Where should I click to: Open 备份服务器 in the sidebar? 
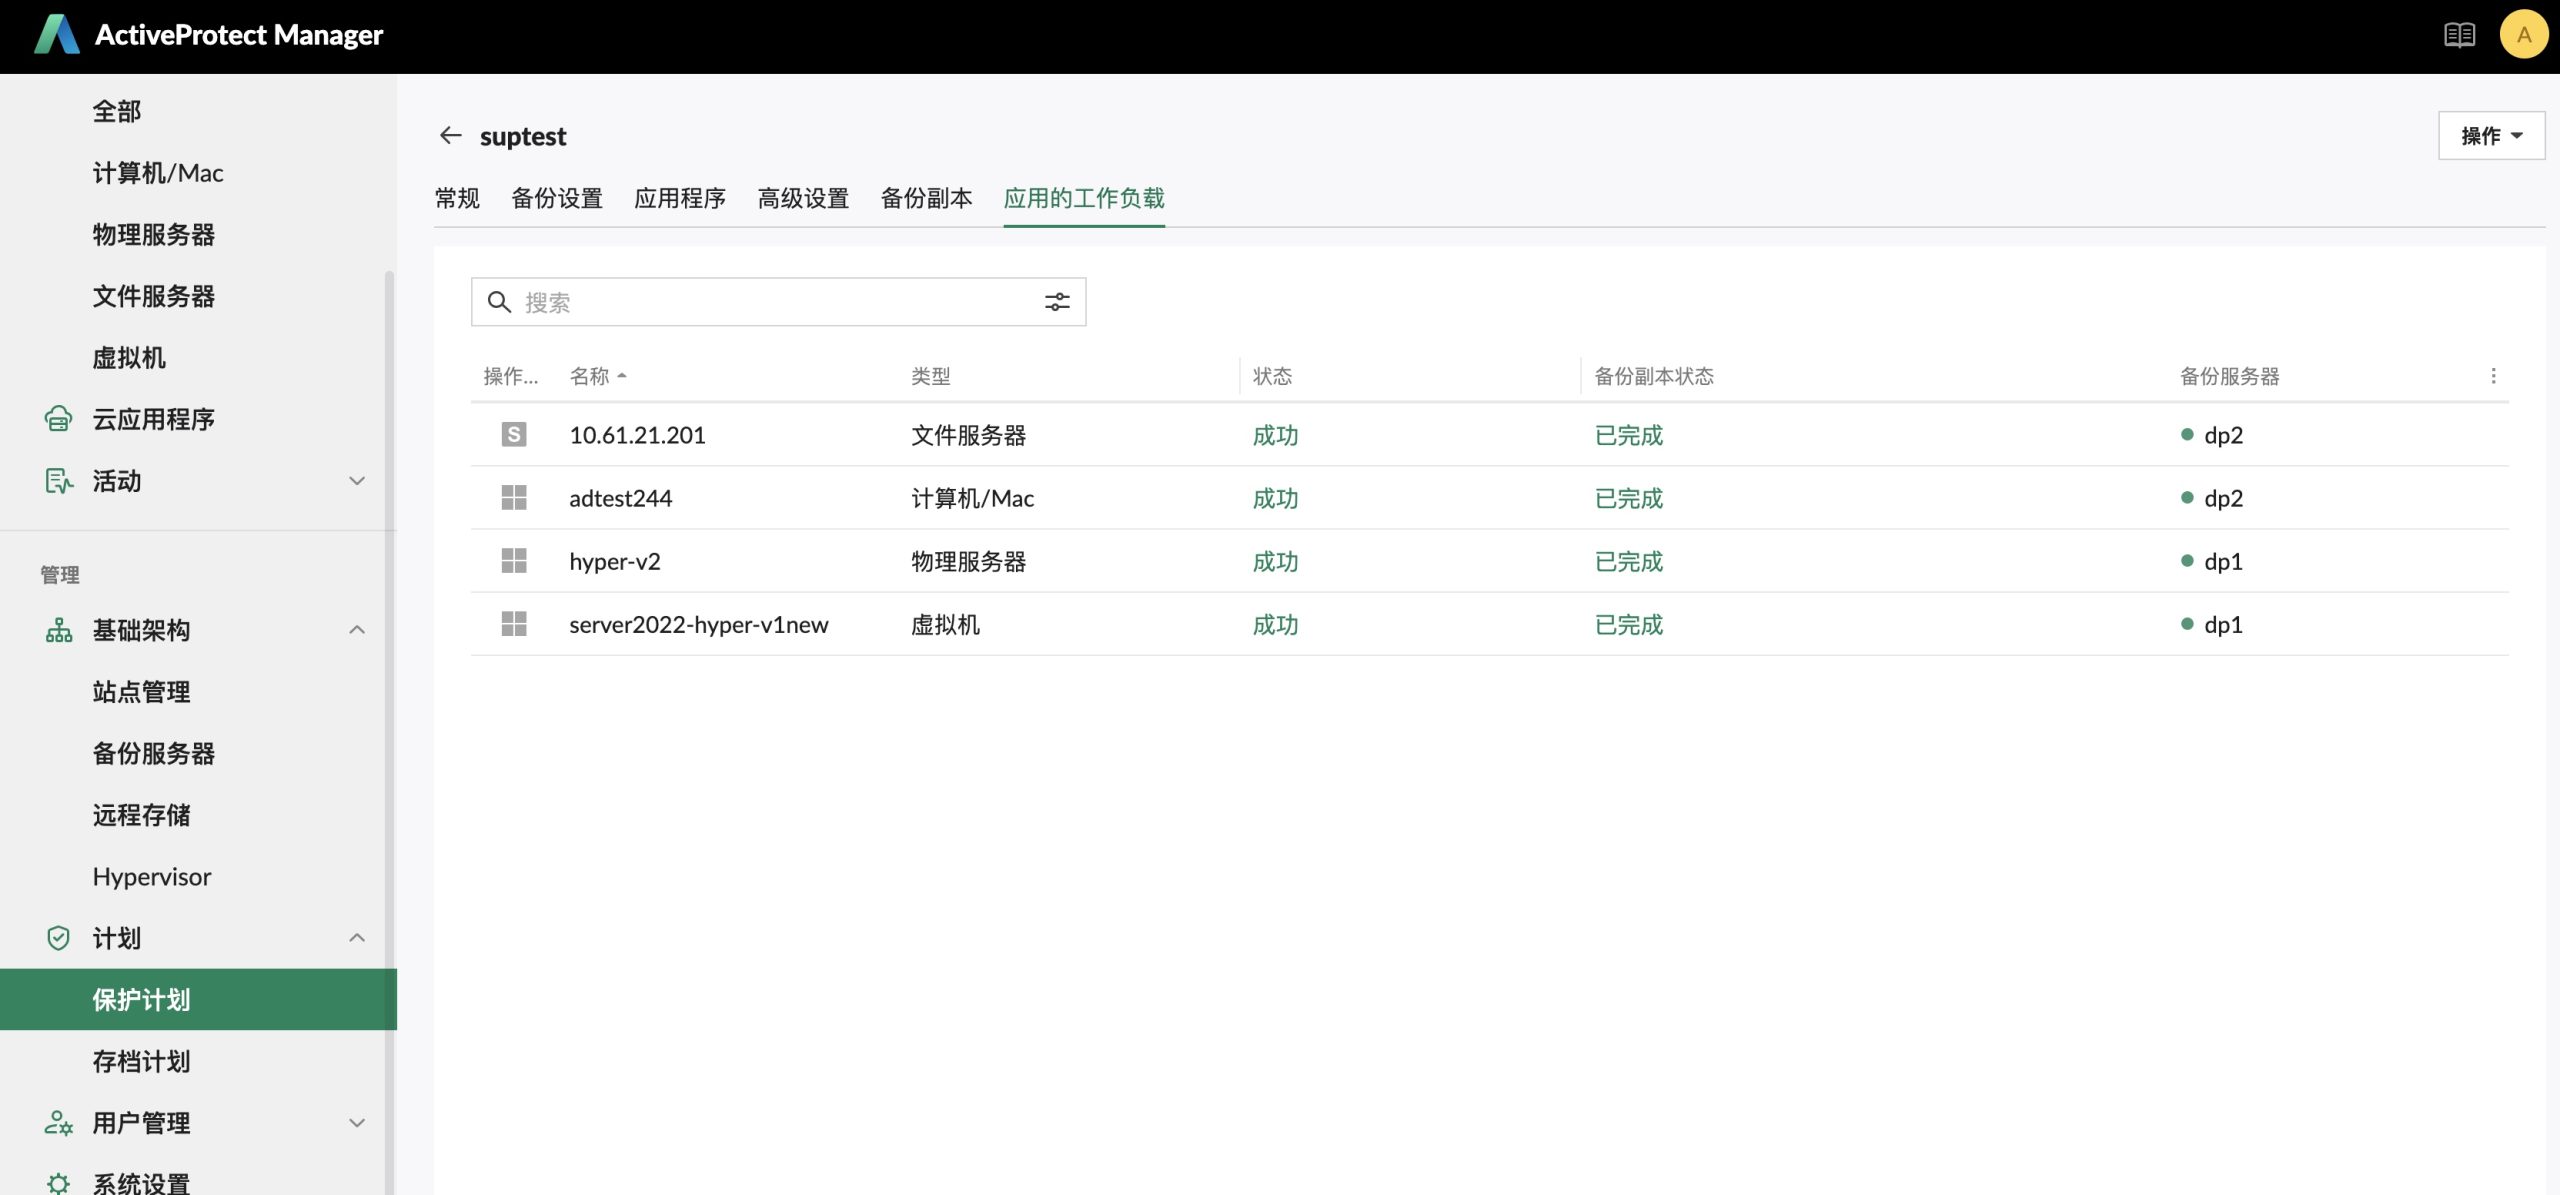click(x=154, y=753)
